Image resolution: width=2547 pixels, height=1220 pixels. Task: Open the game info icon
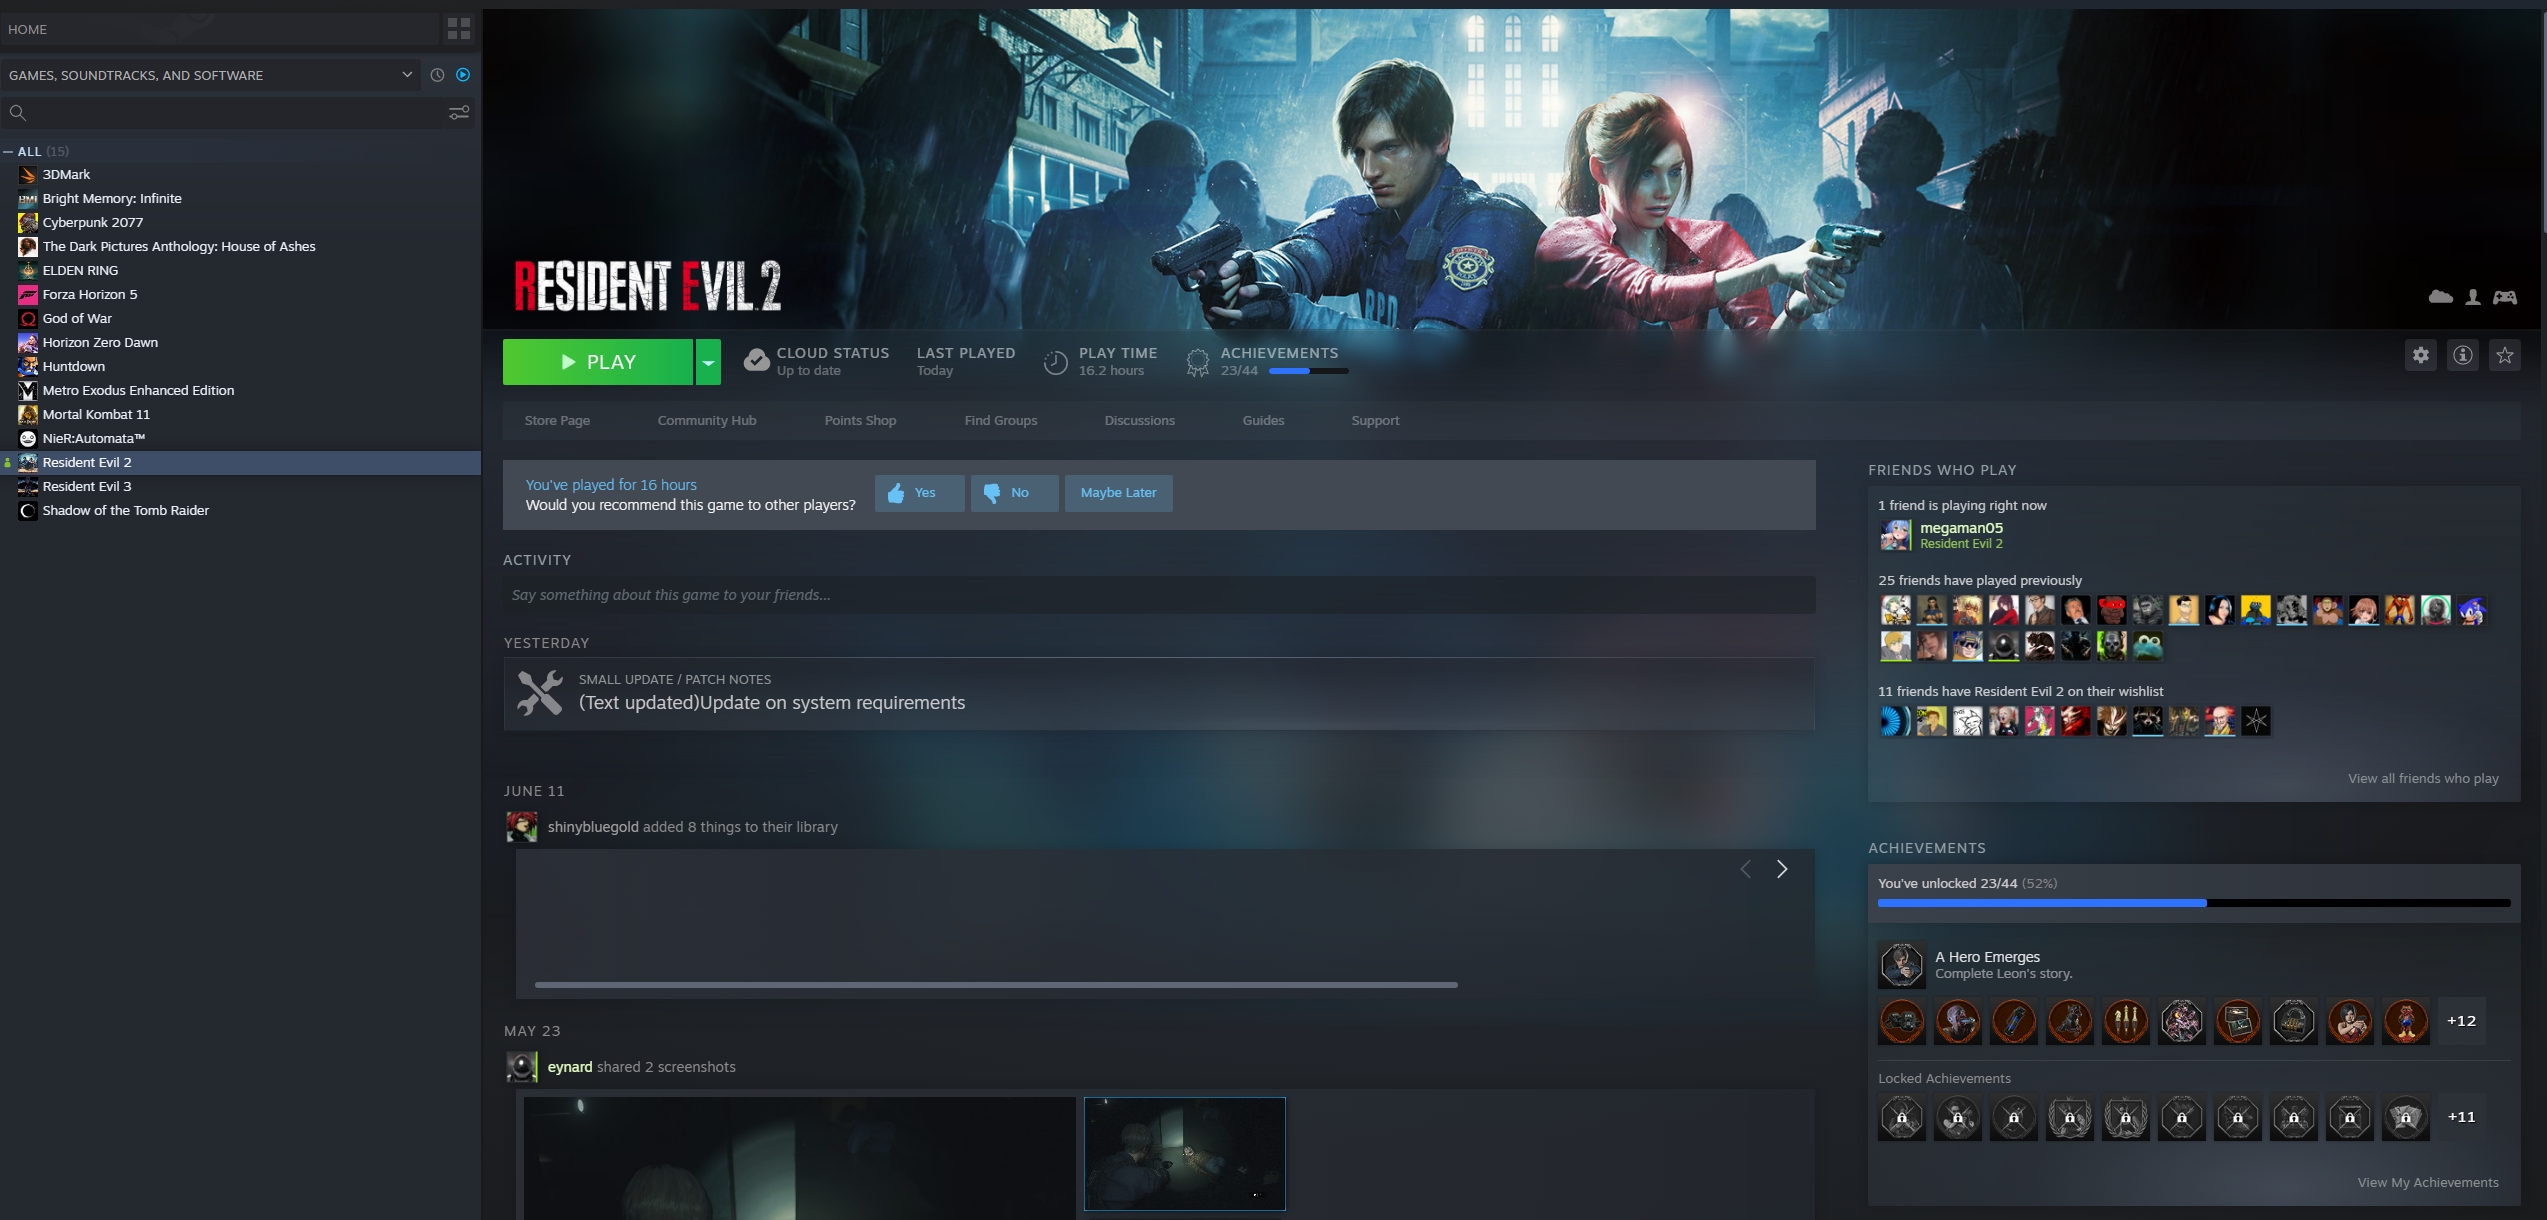coord(2462,355)
